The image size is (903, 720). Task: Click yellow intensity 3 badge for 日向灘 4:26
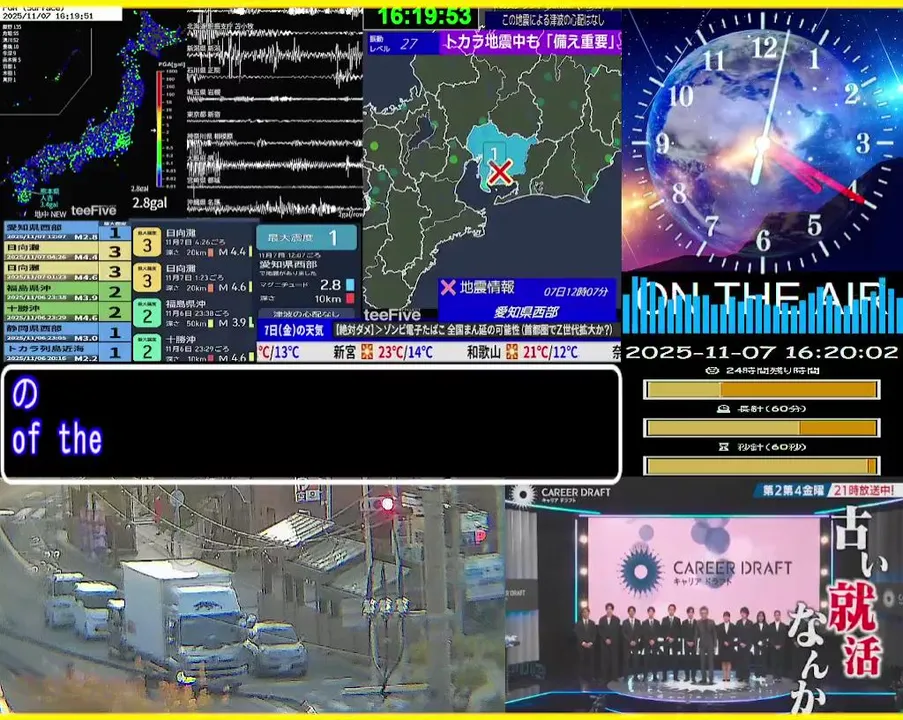coord(147,244)
